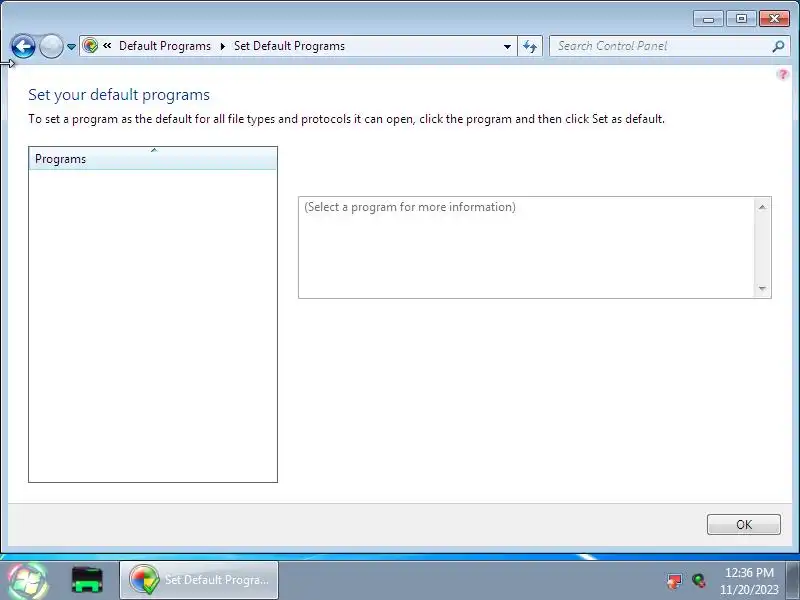
Task: Open the Default Programs breadcrumb
Action: [x=165, y=46]
